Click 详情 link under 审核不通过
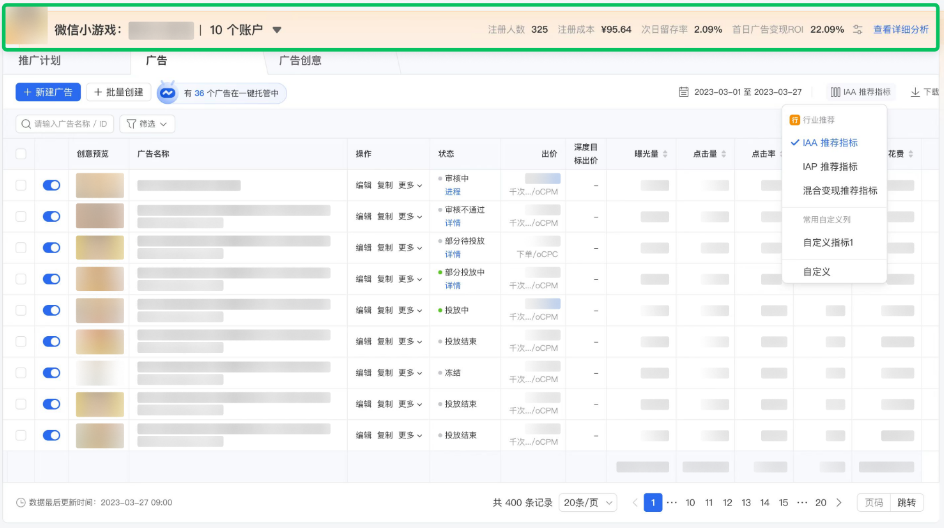This screenshot has width=944, height=528. pyautogui.click(x=453, y=223)
